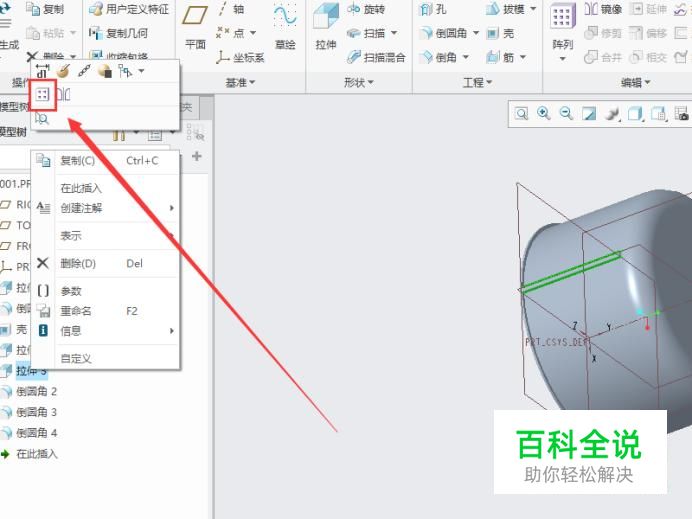Choose 重命名 in the context menu
692x519 pixels.
[x=106, y=311]
